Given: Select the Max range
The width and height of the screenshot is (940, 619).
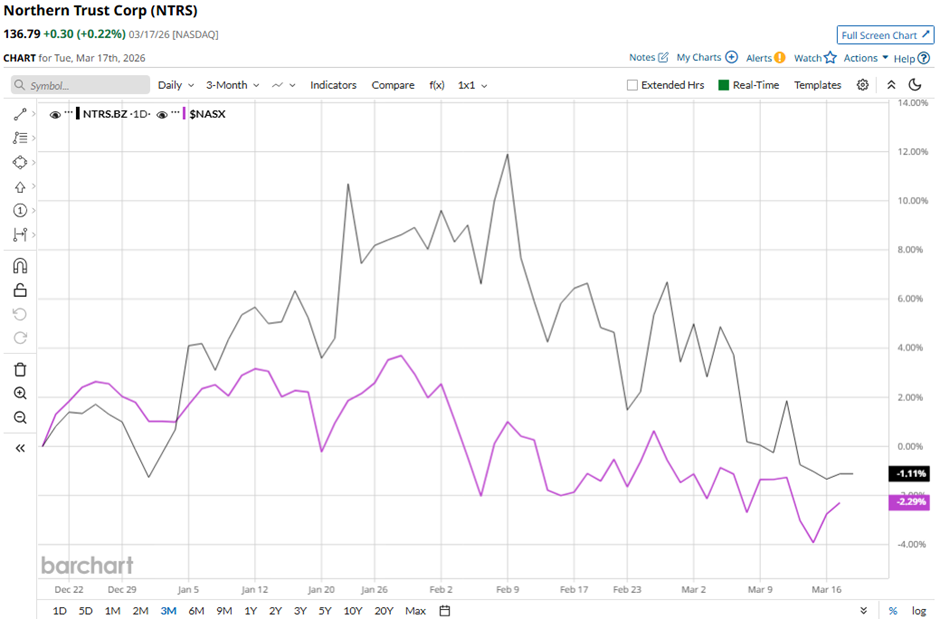Looking at the screenshot, I should (x=415, y=611).
